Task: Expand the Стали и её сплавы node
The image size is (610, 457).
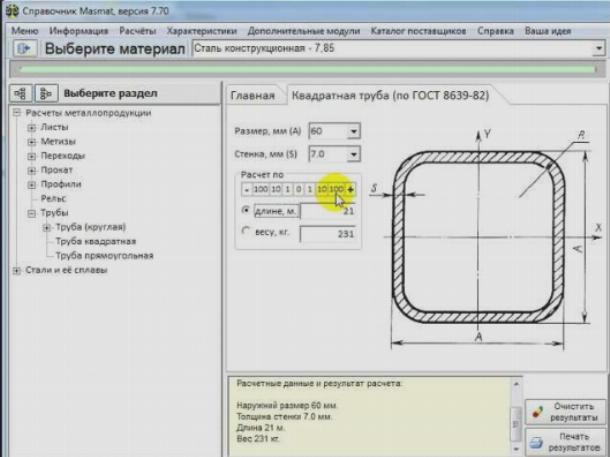Action: [x=16, y=270]
